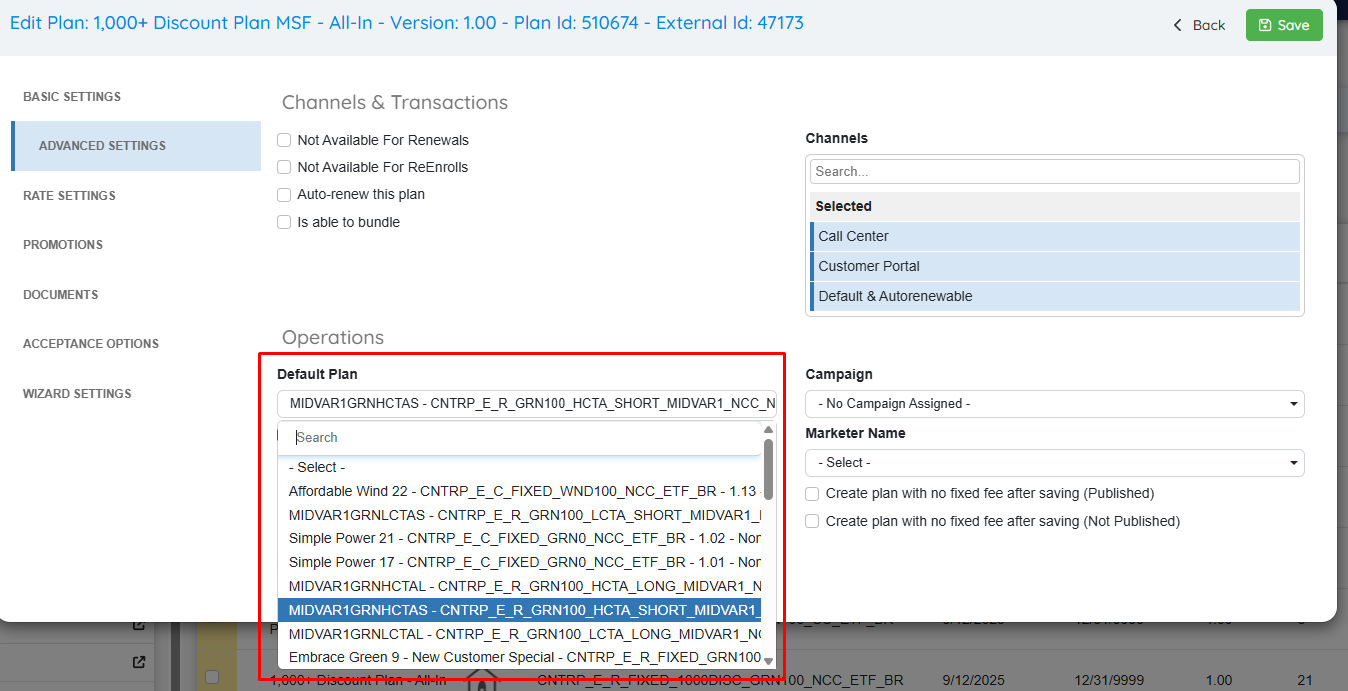Check create plan with no fixed fee (Not Published)
The height and width of the screenshot is (691, 1348).
click(x=813, y=521)
